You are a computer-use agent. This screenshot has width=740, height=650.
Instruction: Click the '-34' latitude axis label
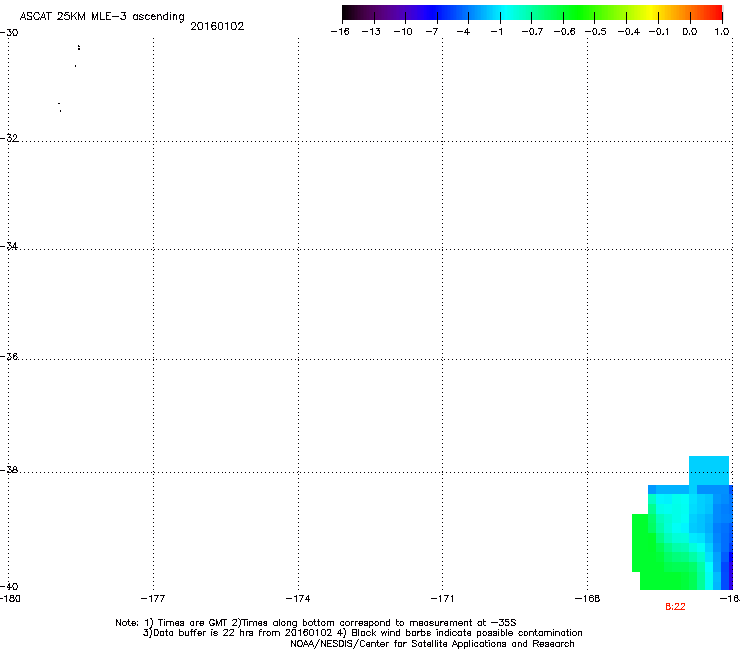click(9, 246)
